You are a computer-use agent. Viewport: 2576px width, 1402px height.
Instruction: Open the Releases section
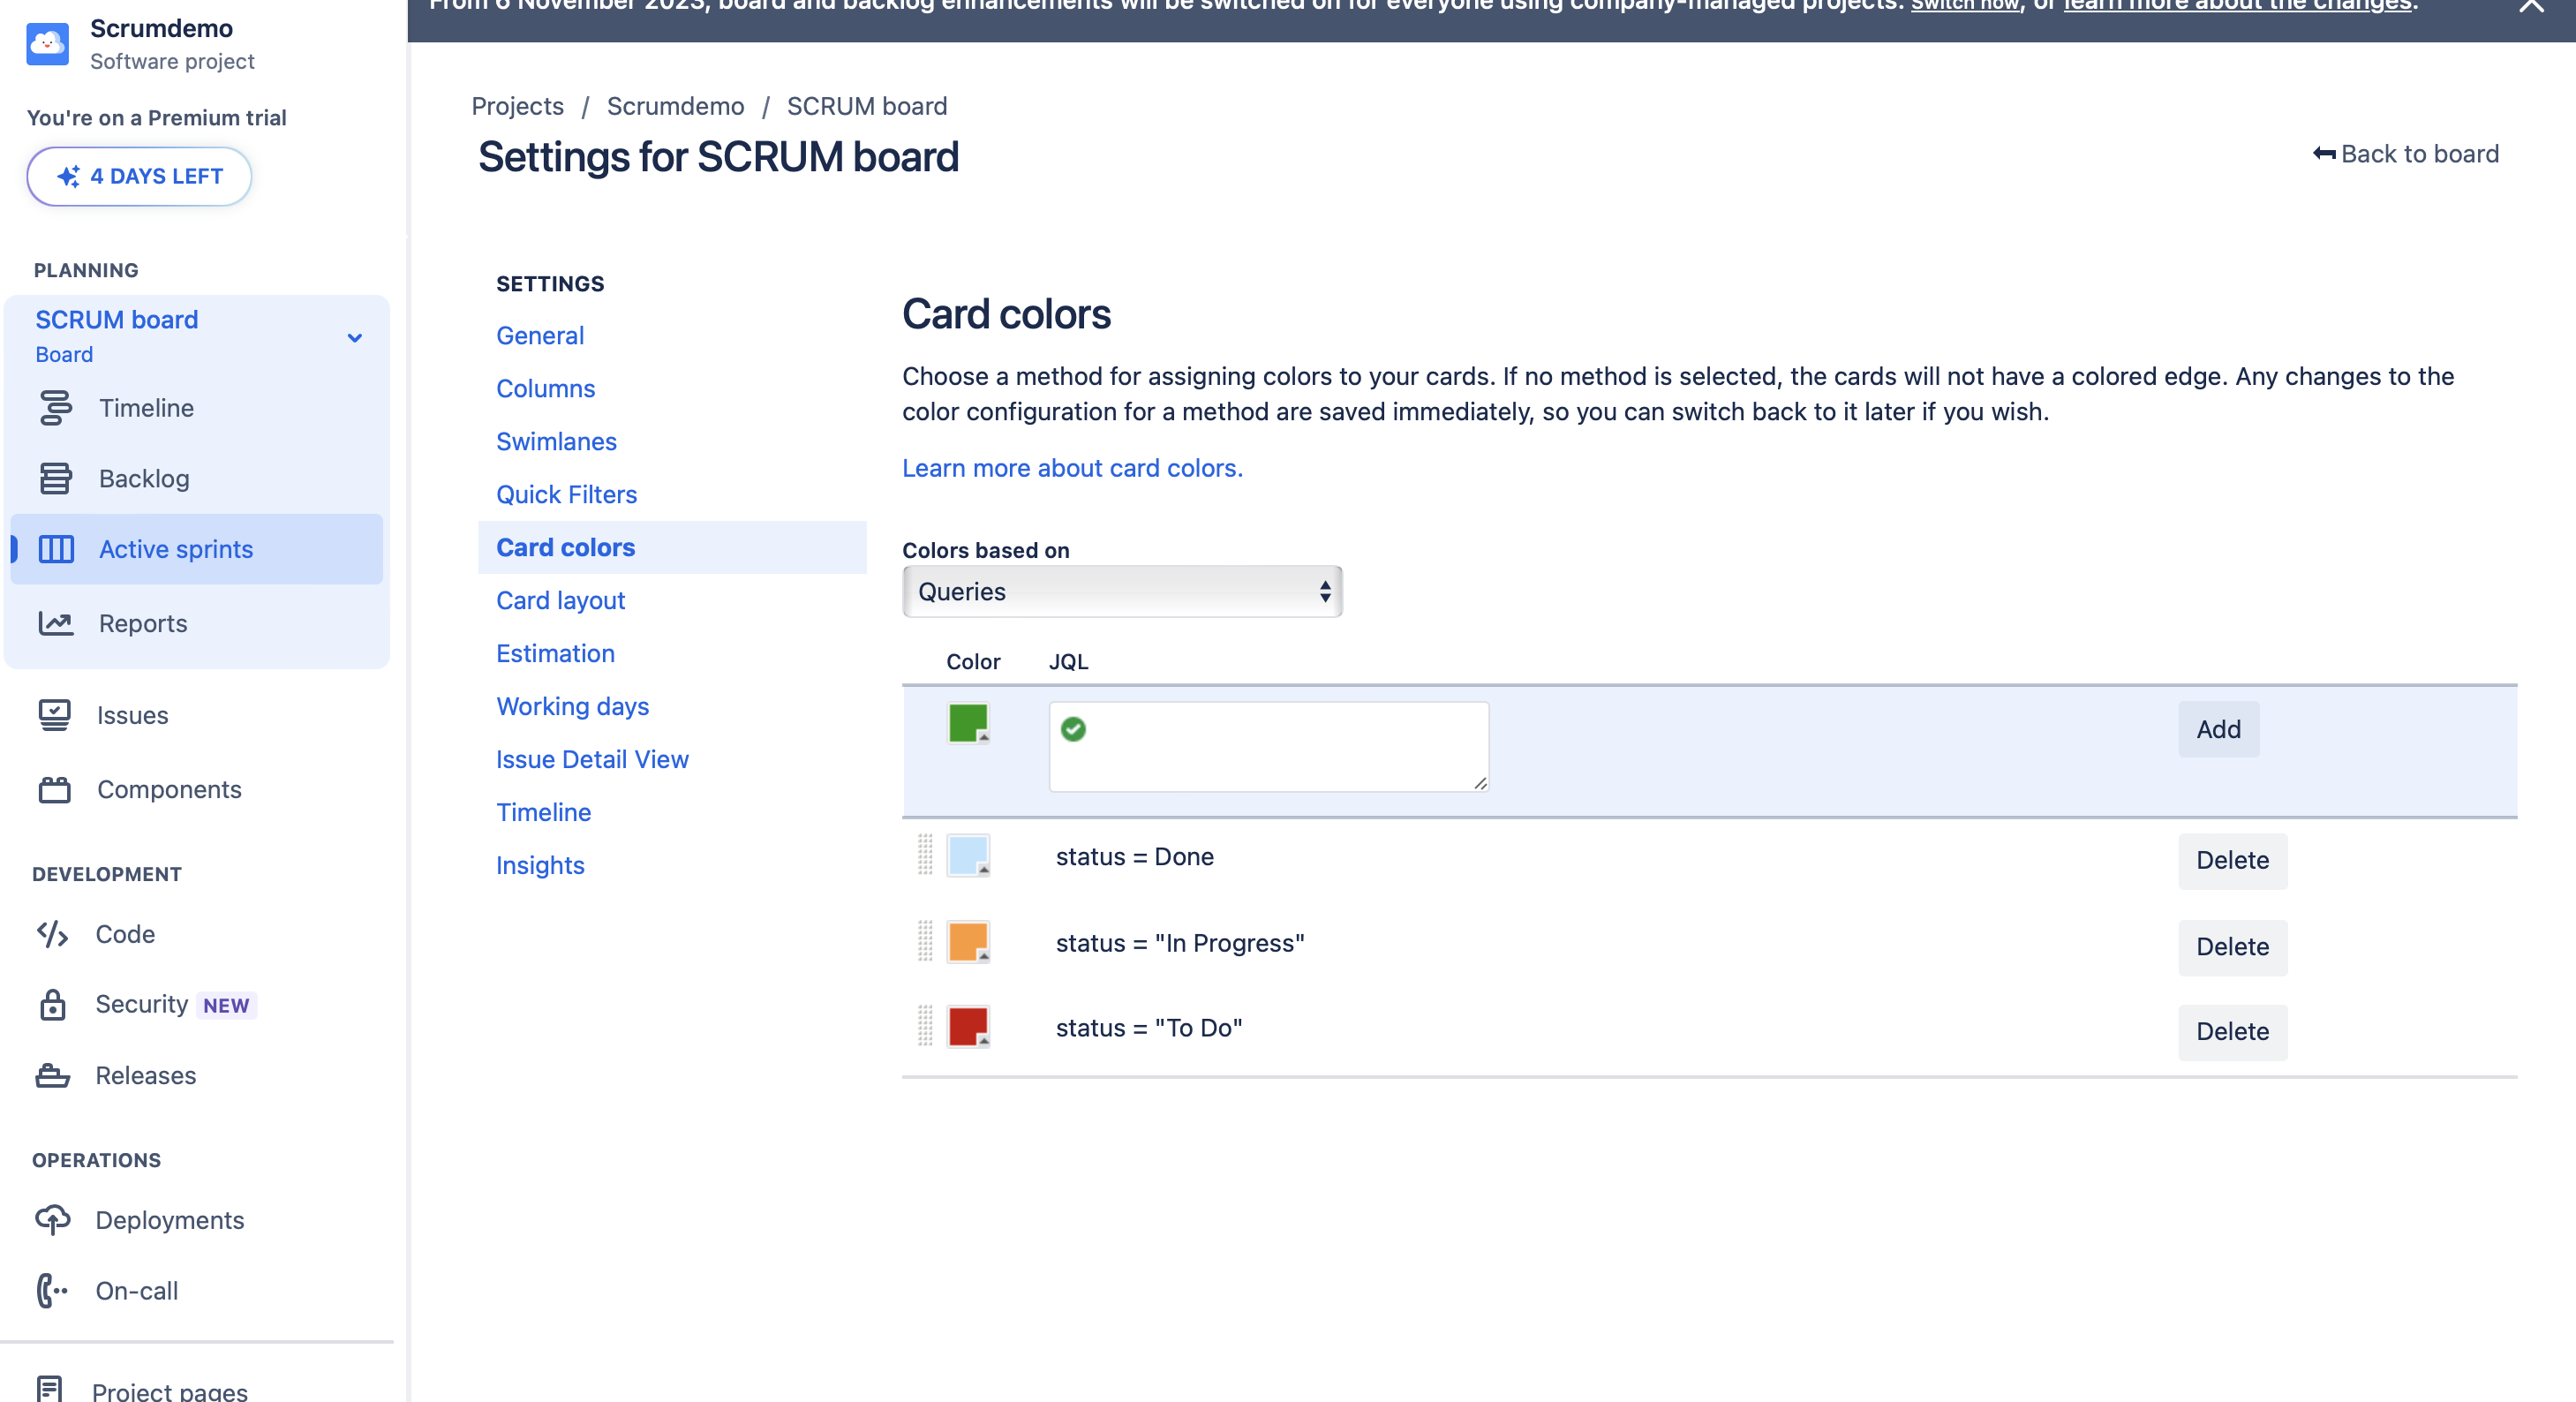146,1075
